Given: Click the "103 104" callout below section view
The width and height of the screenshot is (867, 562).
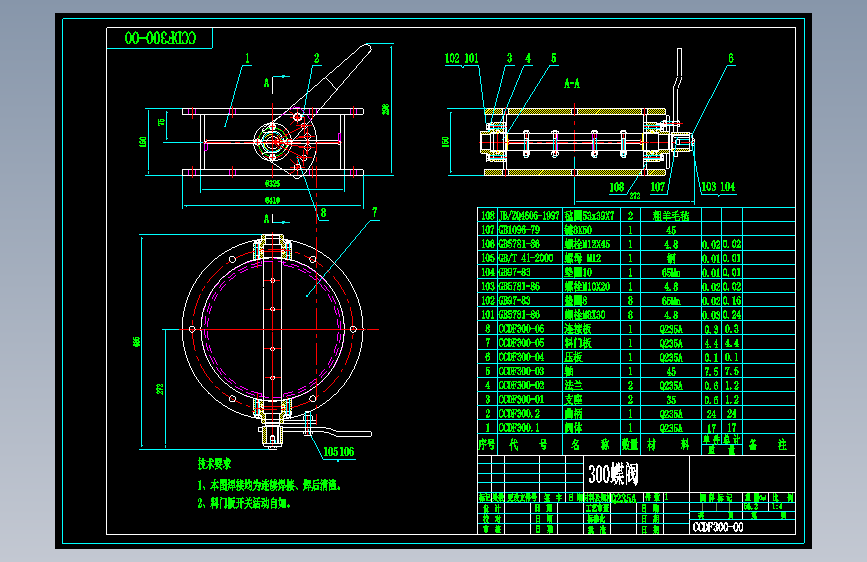Looking at the screenshot, I should point(718,187).
